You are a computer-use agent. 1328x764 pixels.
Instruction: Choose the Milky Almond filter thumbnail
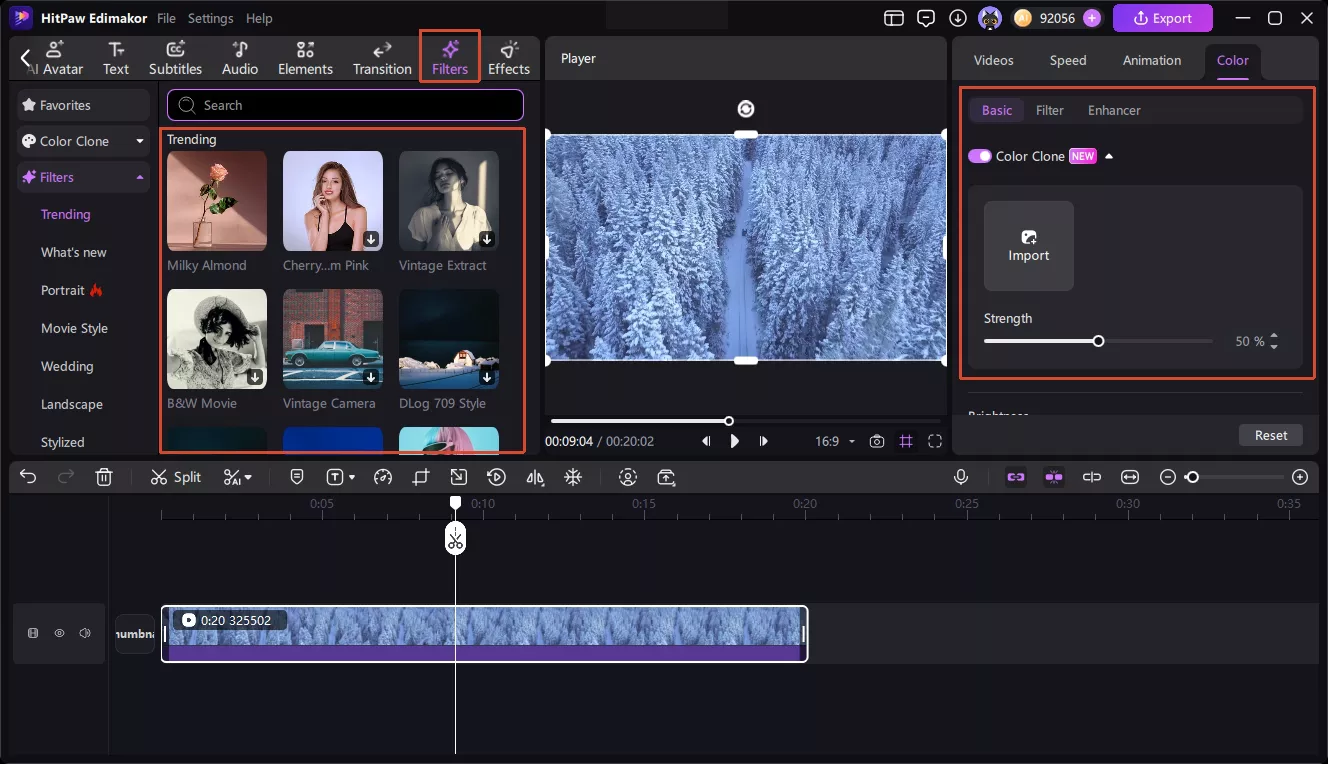pos(217,201)
